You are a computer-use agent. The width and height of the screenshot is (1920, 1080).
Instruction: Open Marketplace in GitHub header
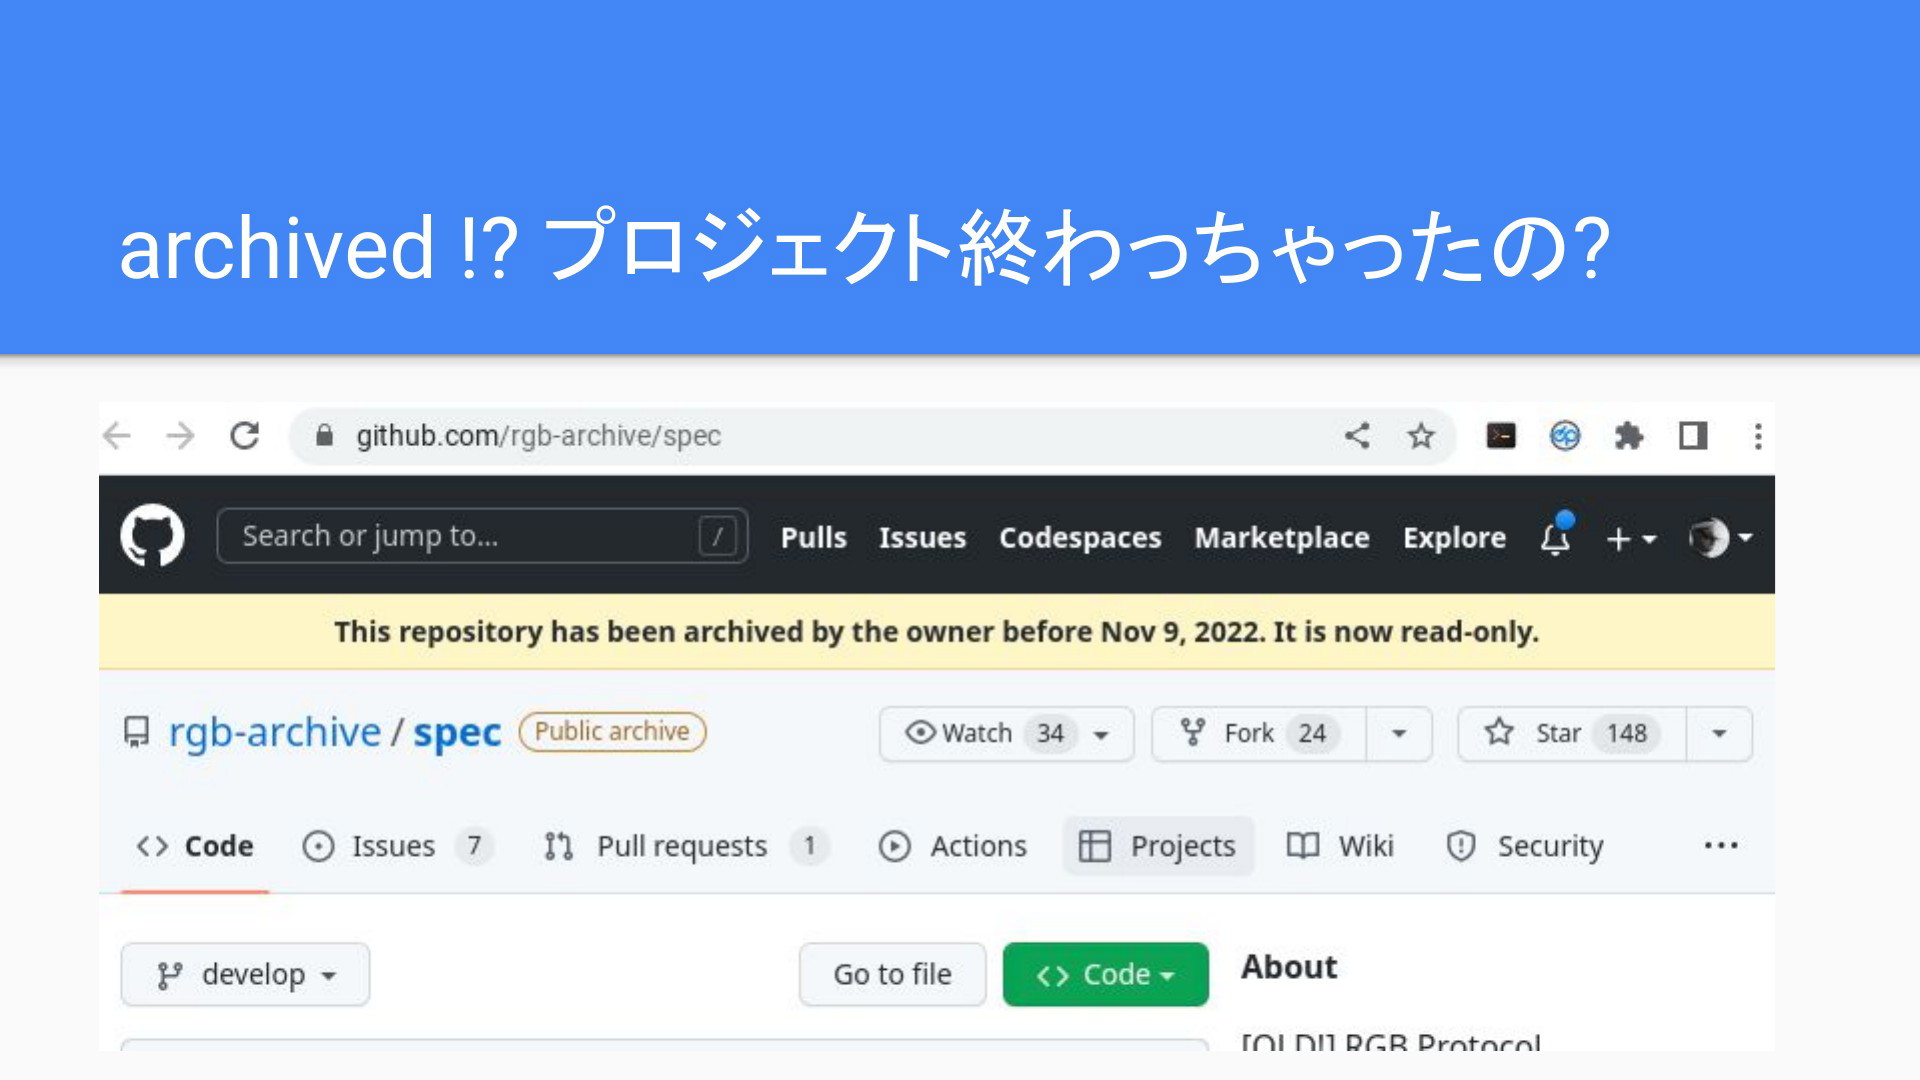[x=1282, y=538]
